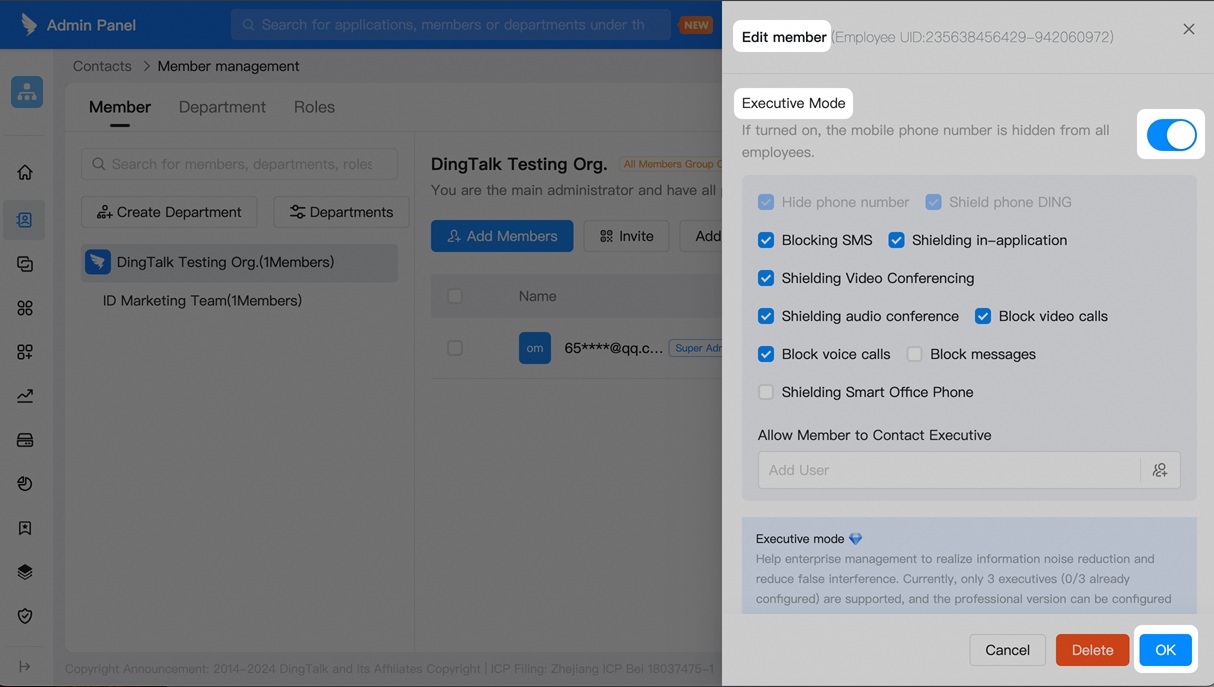Click the Add User input field
Viewport: 1214px width, 687px height.
click(949, 470)
